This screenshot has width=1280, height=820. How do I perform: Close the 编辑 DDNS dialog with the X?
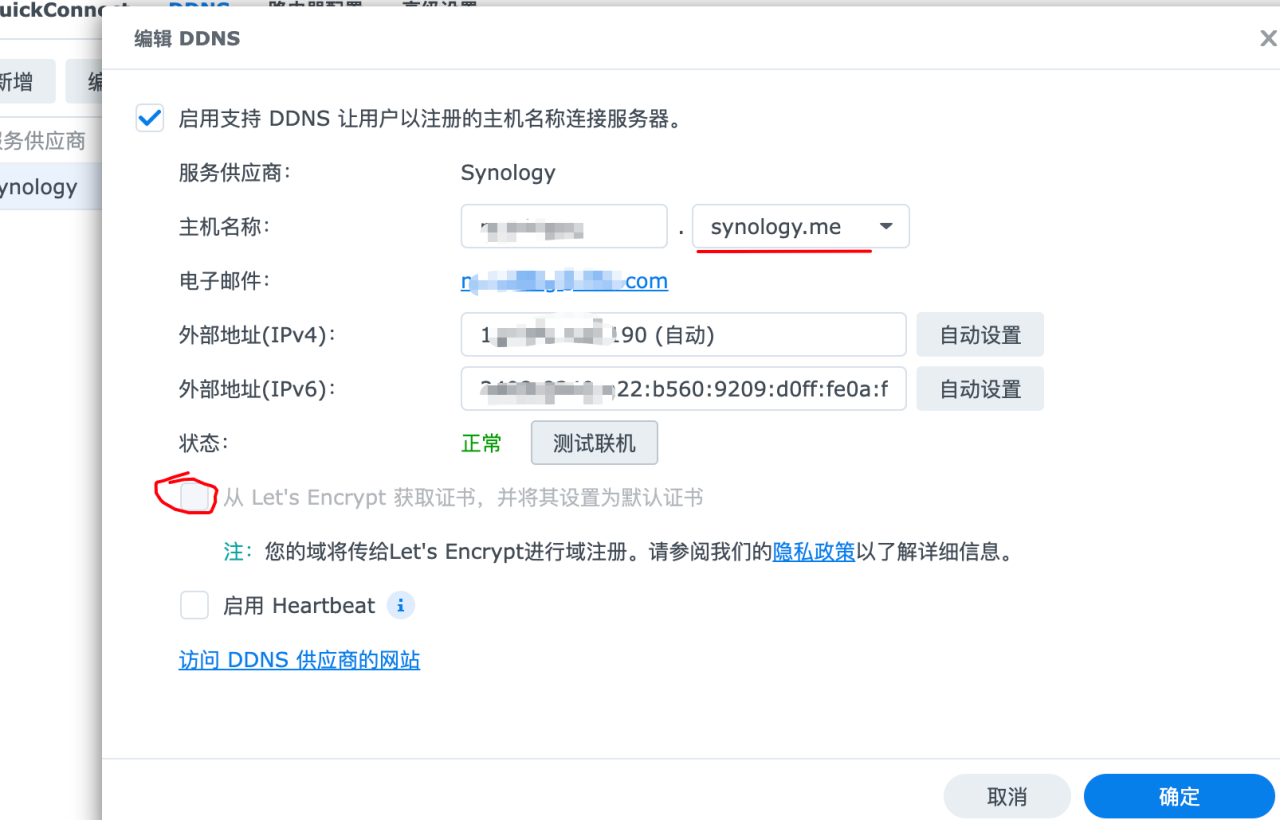(x=1267, y=38)
